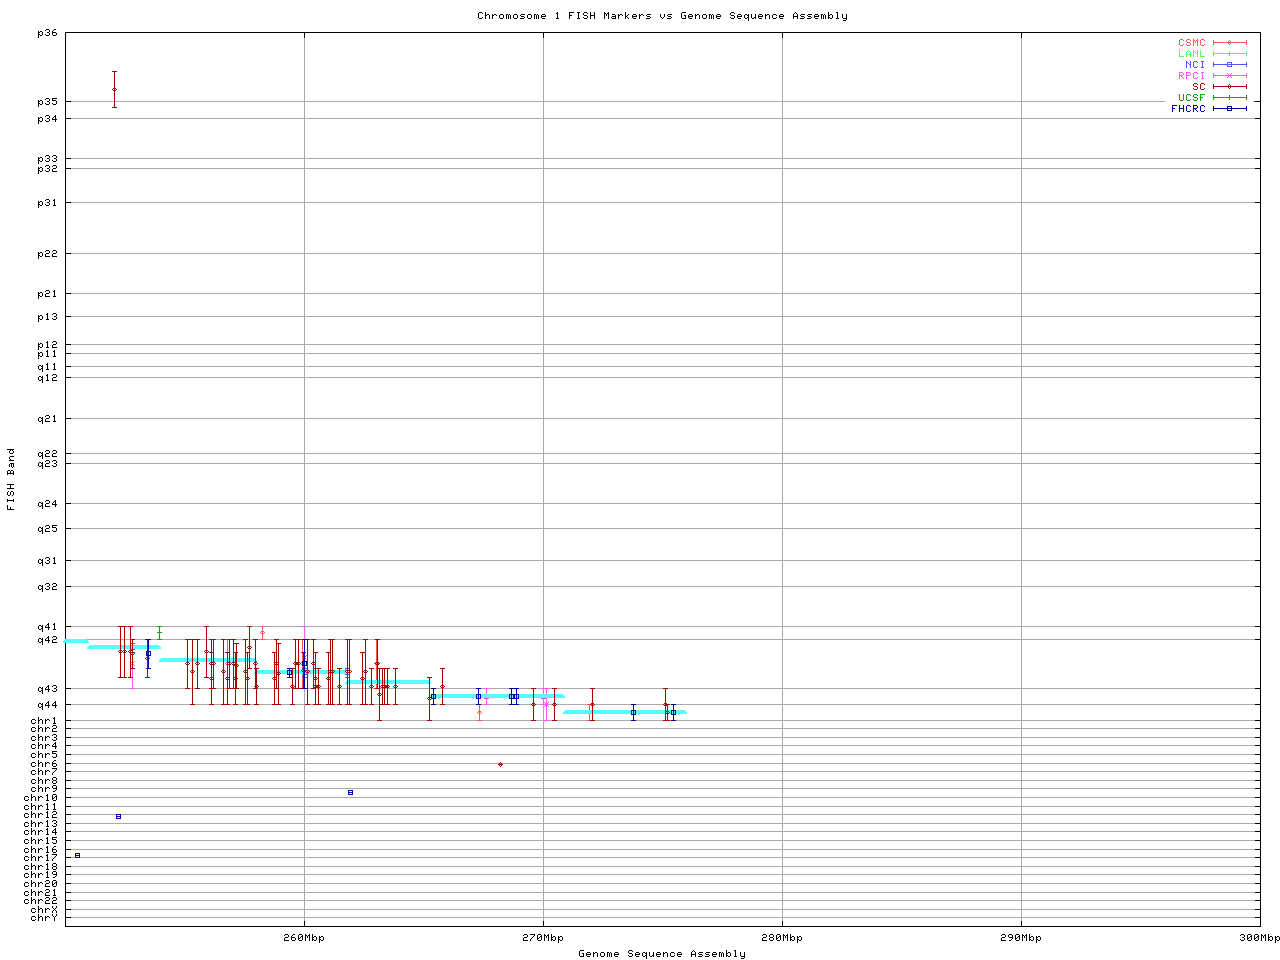
Task: Click the chart title text
Action: tap(662, 16)
